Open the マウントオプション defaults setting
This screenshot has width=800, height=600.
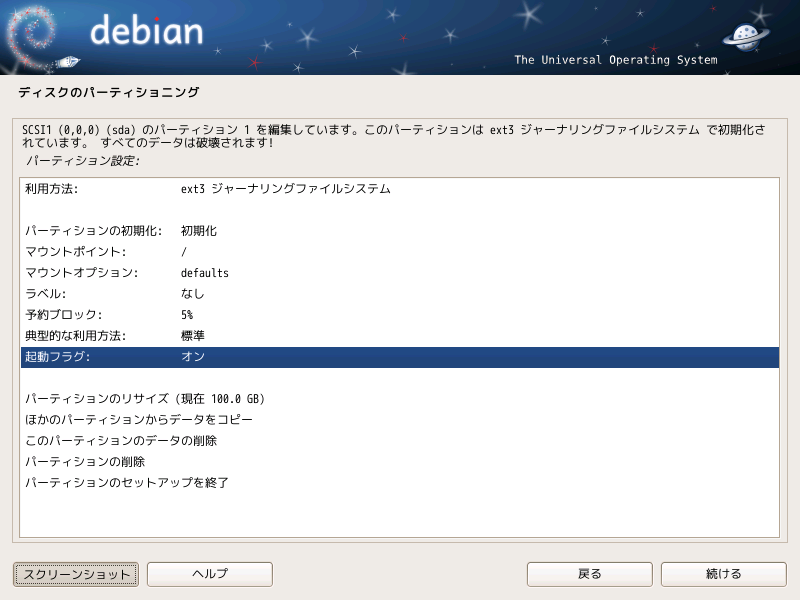click(400, 273)
